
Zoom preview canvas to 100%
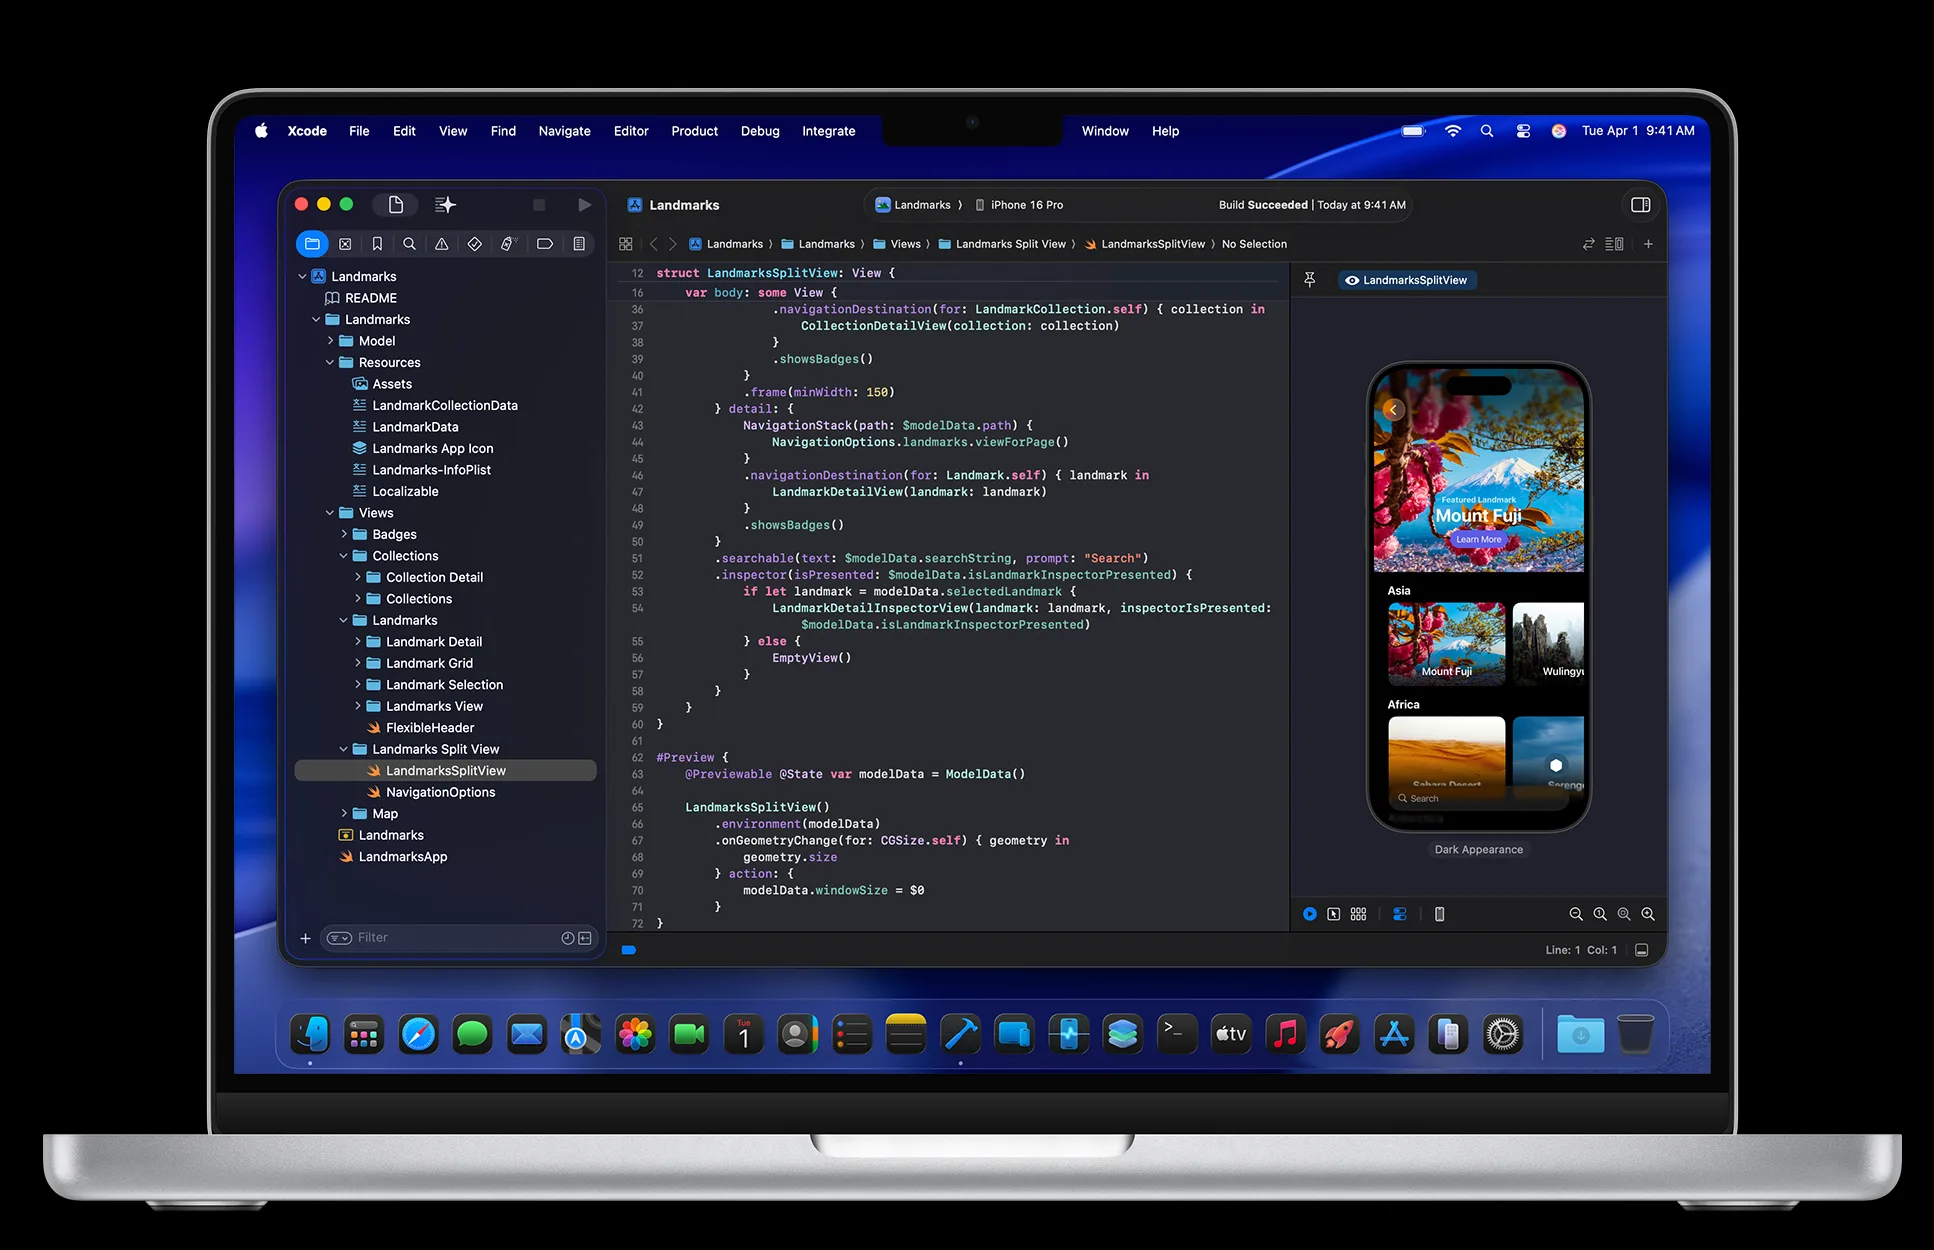1600,914
